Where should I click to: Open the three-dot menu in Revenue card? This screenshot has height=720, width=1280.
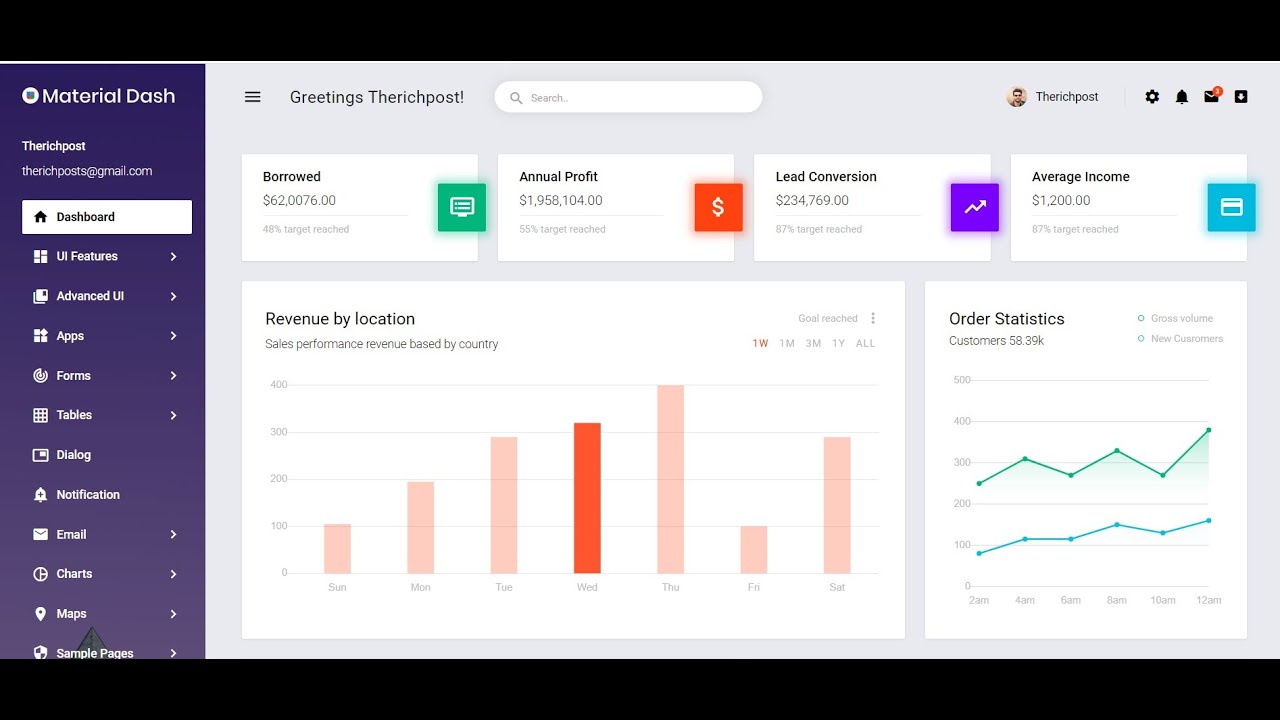click(873, 318)
